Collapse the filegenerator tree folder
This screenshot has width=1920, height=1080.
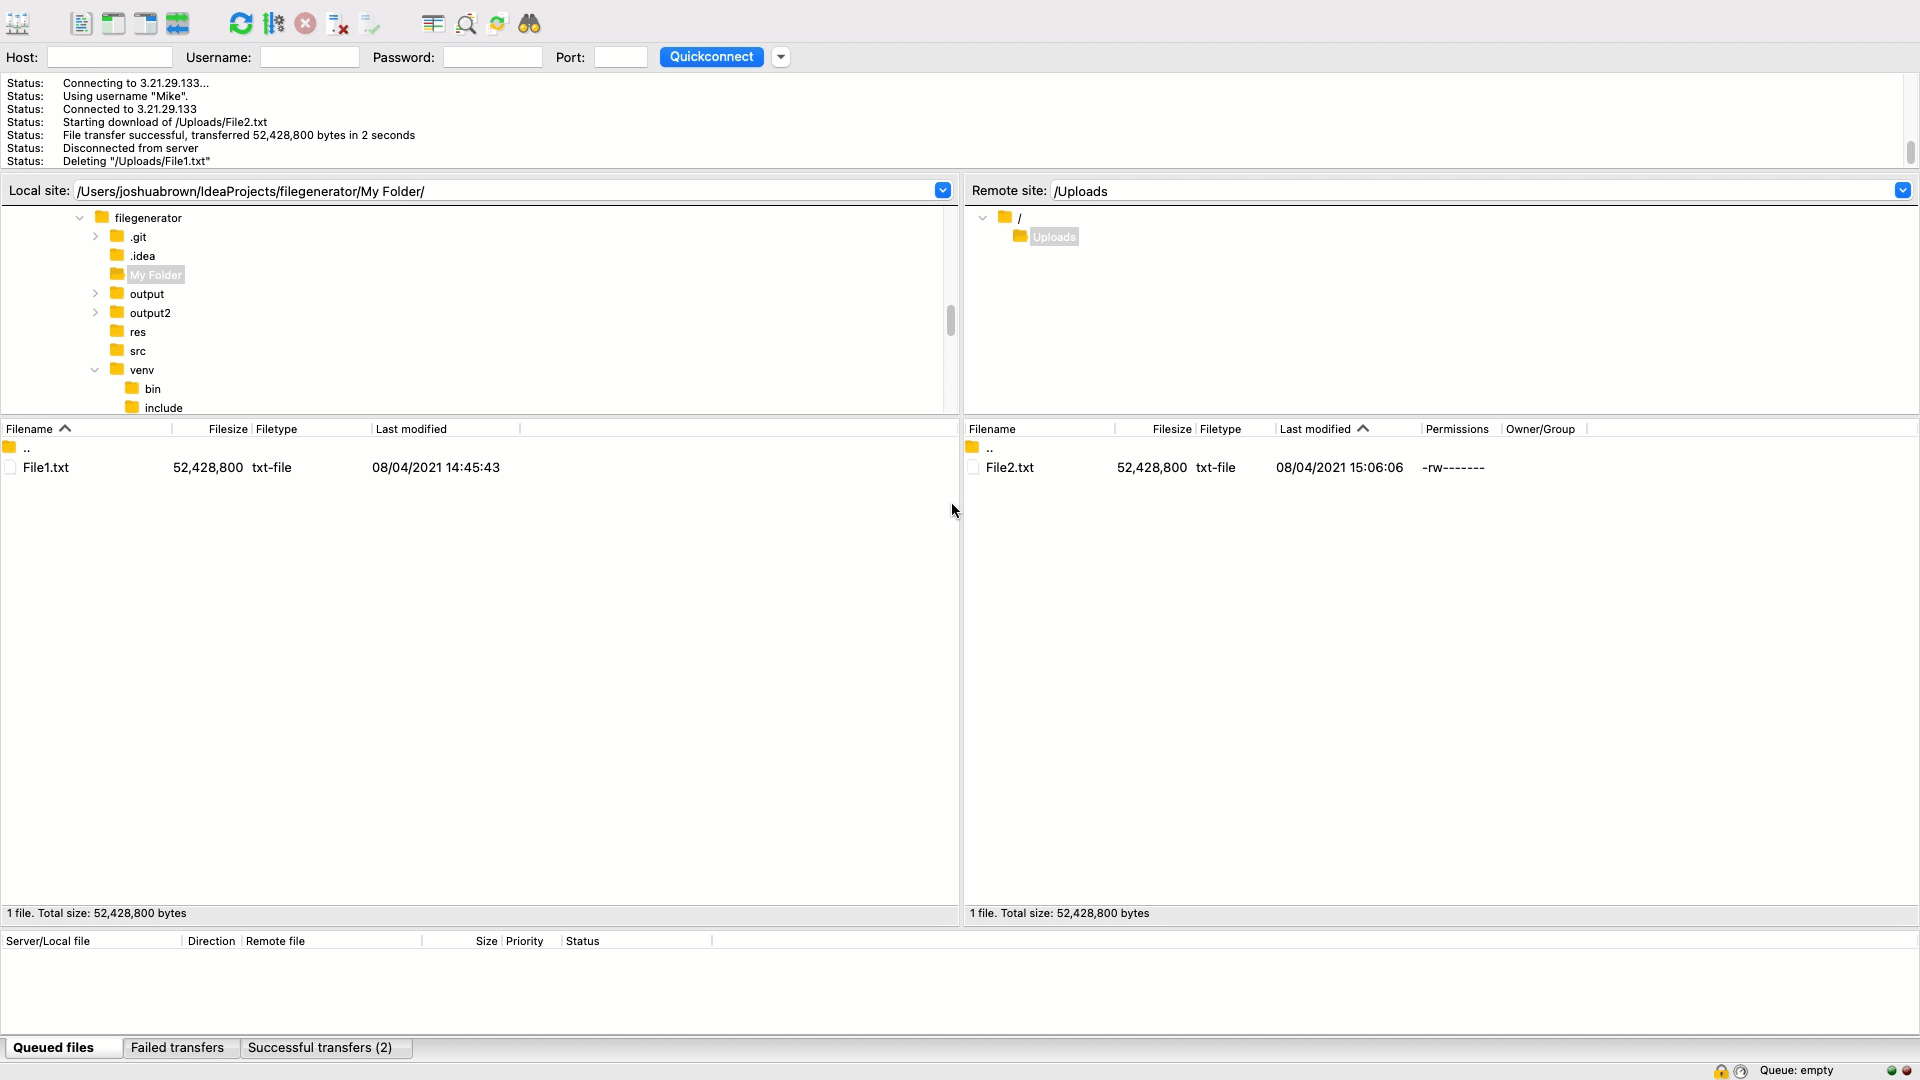point(80,218)
